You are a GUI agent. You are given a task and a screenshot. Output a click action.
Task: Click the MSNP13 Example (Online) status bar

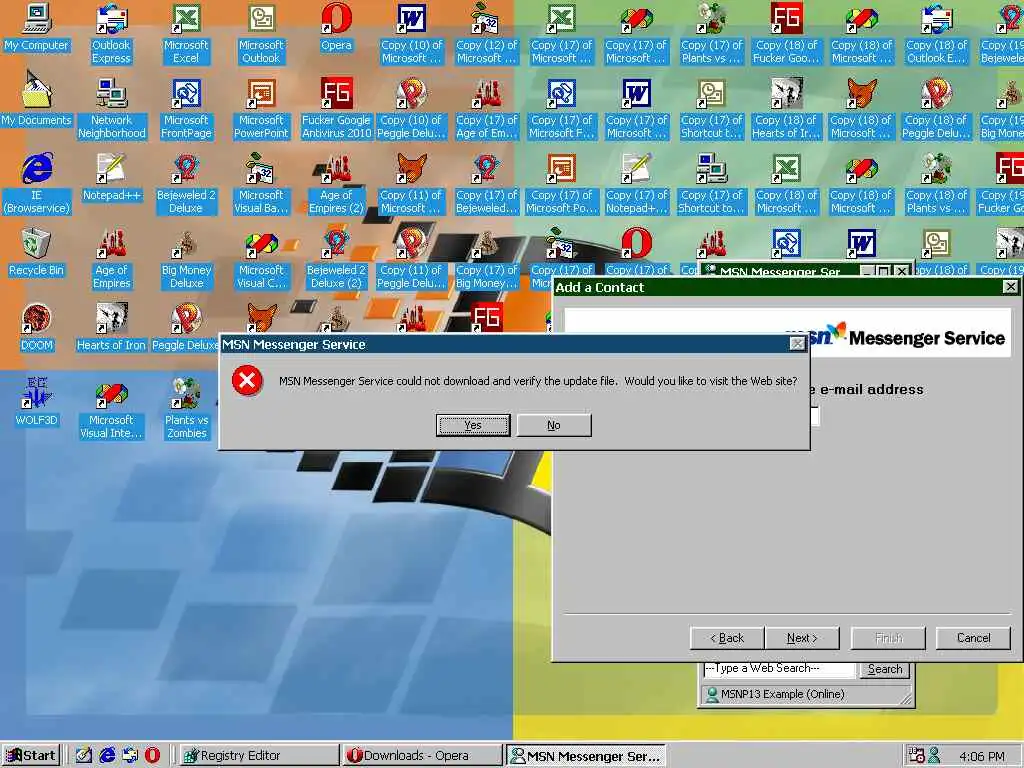click(x=805, y=694)
